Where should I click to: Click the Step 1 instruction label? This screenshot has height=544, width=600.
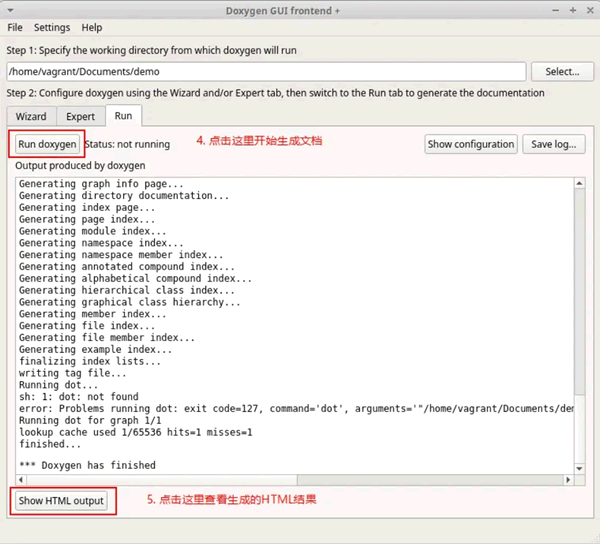click(152, 50)
